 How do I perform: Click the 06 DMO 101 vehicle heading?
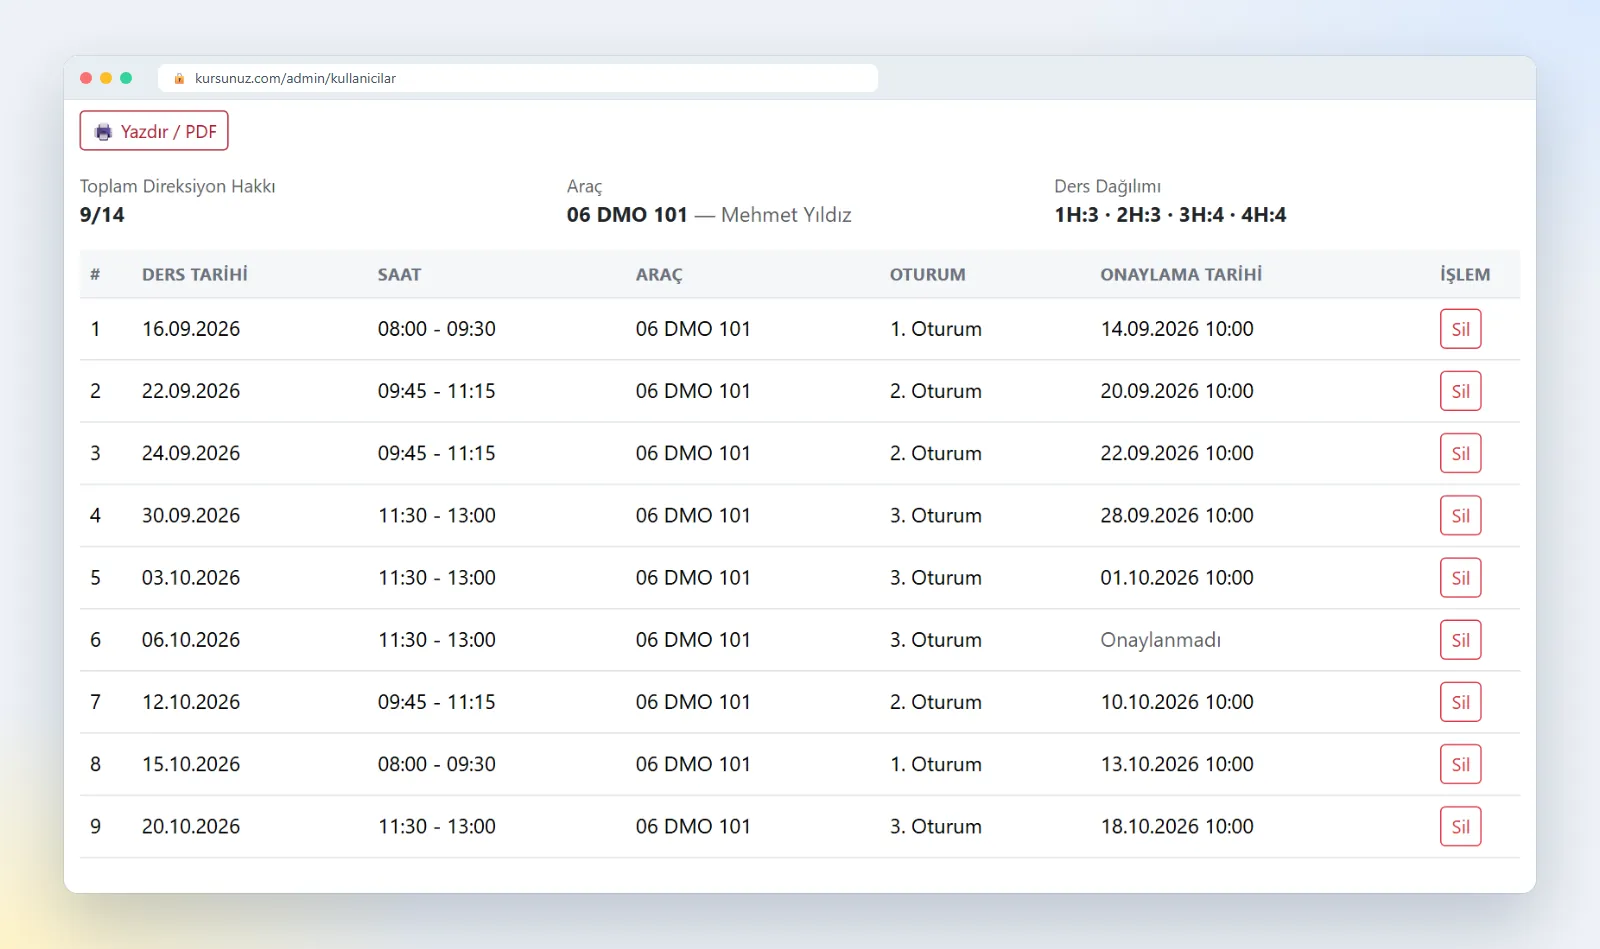[627, 215]
